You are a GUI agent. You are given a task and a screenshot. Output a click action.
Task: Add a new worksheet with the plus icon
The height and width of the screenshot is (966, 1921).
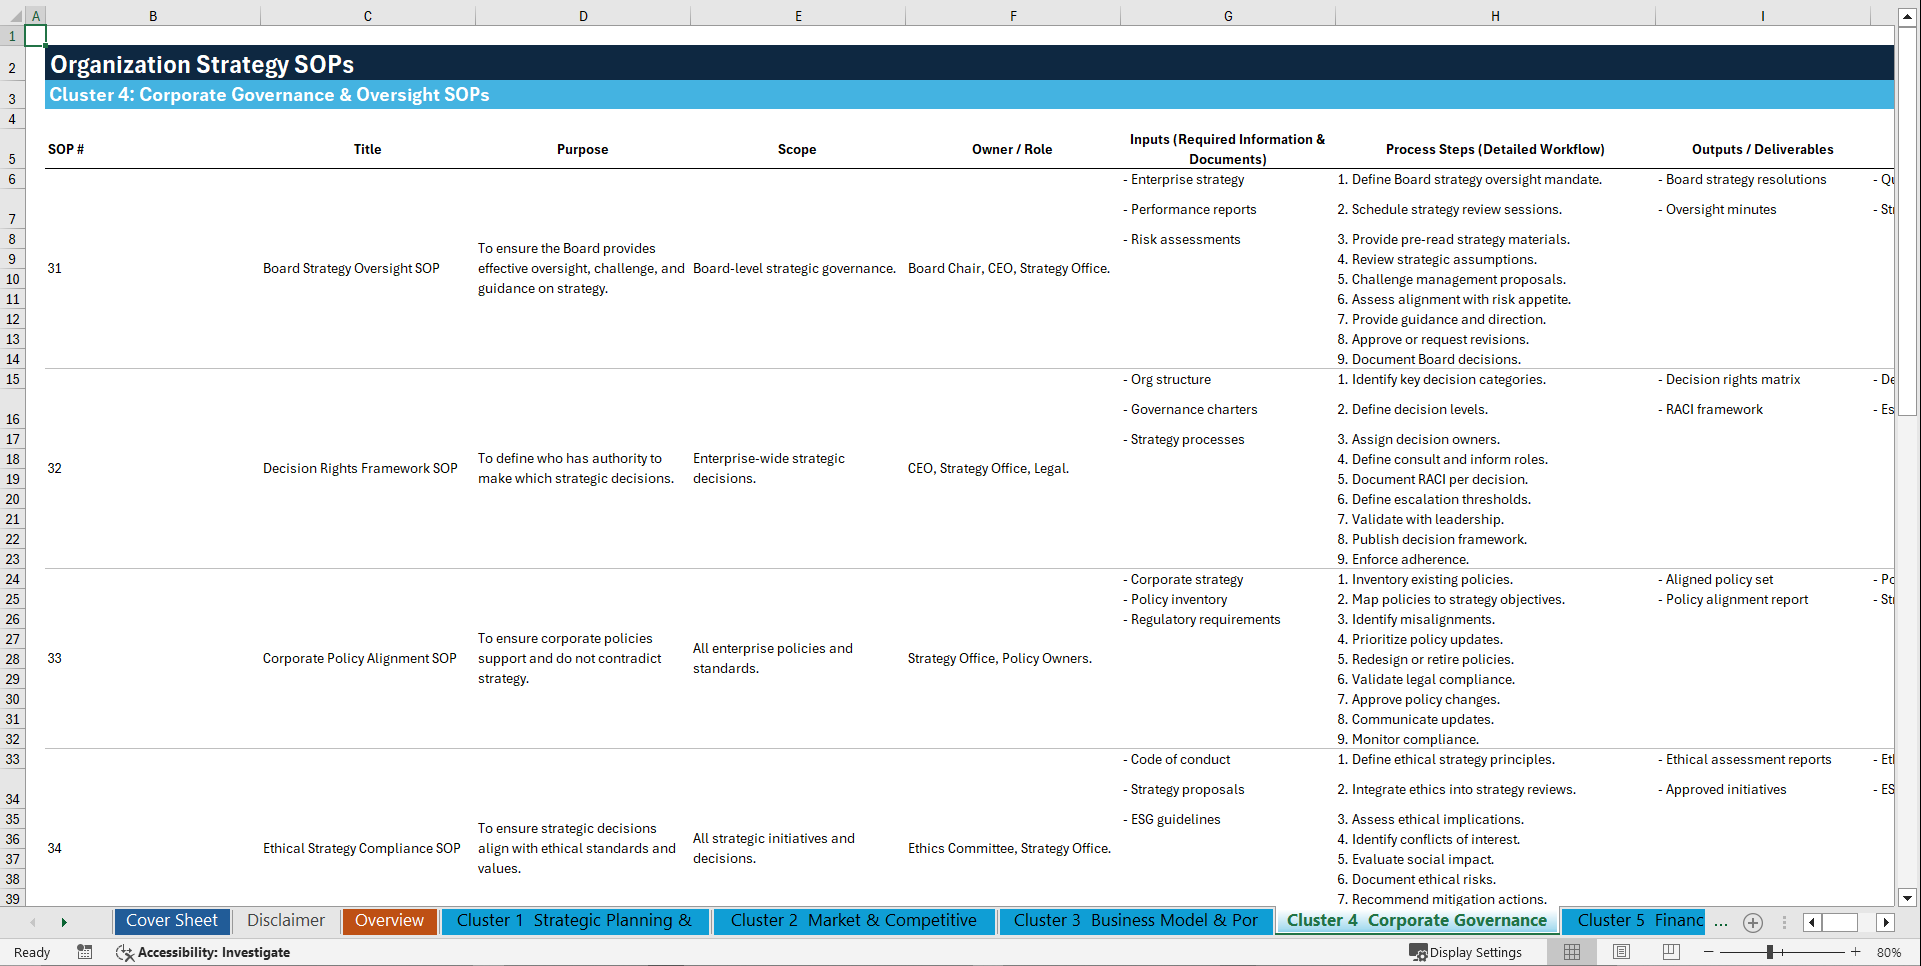coord(1752,922)
